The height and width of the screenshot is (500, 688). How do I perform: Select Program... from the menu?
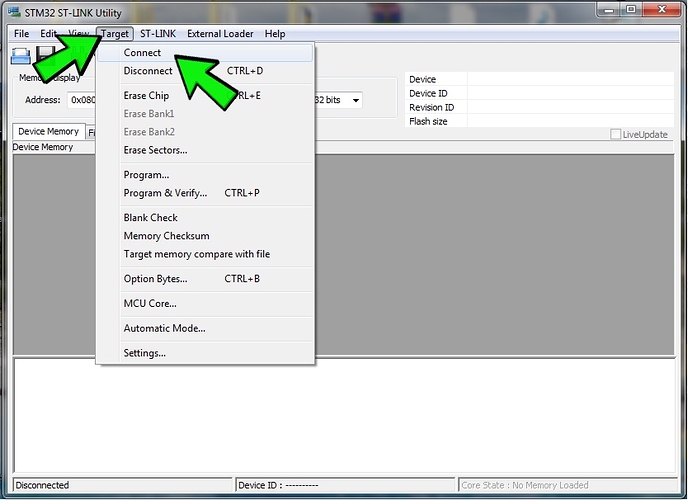click(x=205, y=175)
